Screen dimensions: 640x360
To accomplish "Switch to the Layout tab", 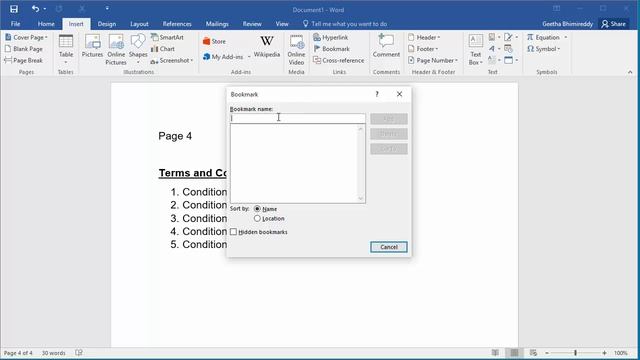I will (139, 24).
